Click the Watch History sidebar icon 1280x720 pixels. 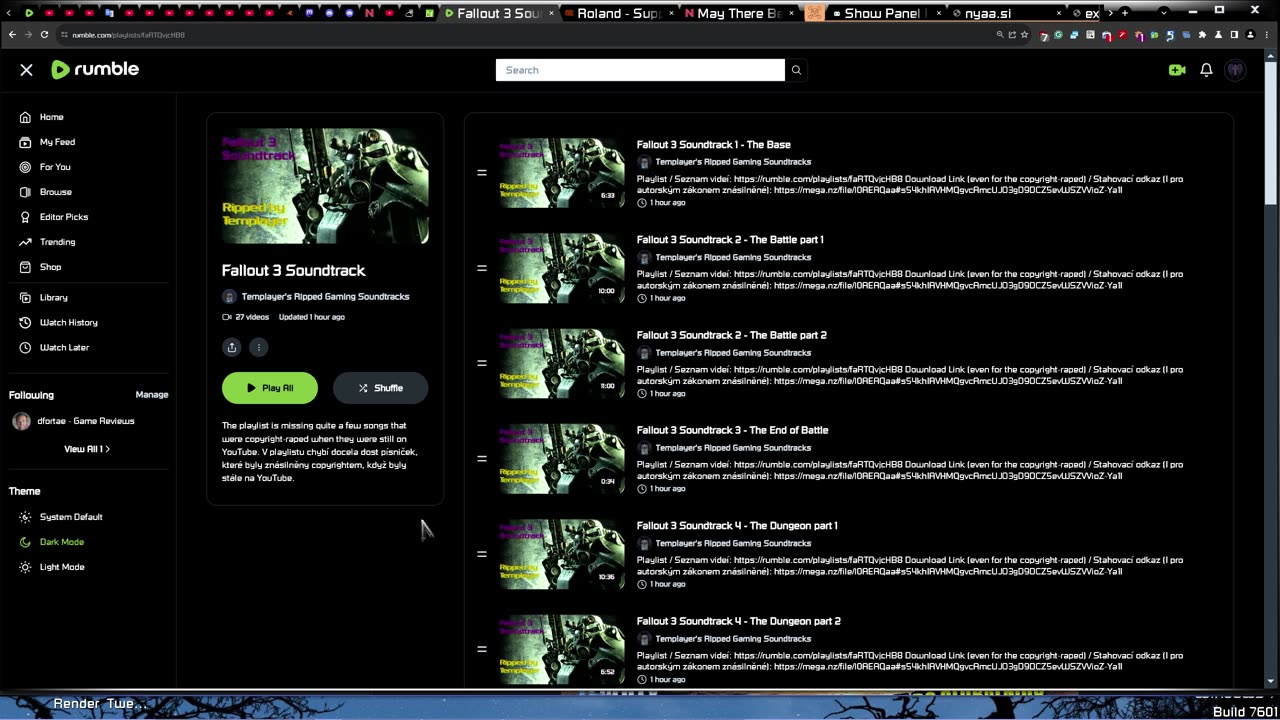pos(25,323)
